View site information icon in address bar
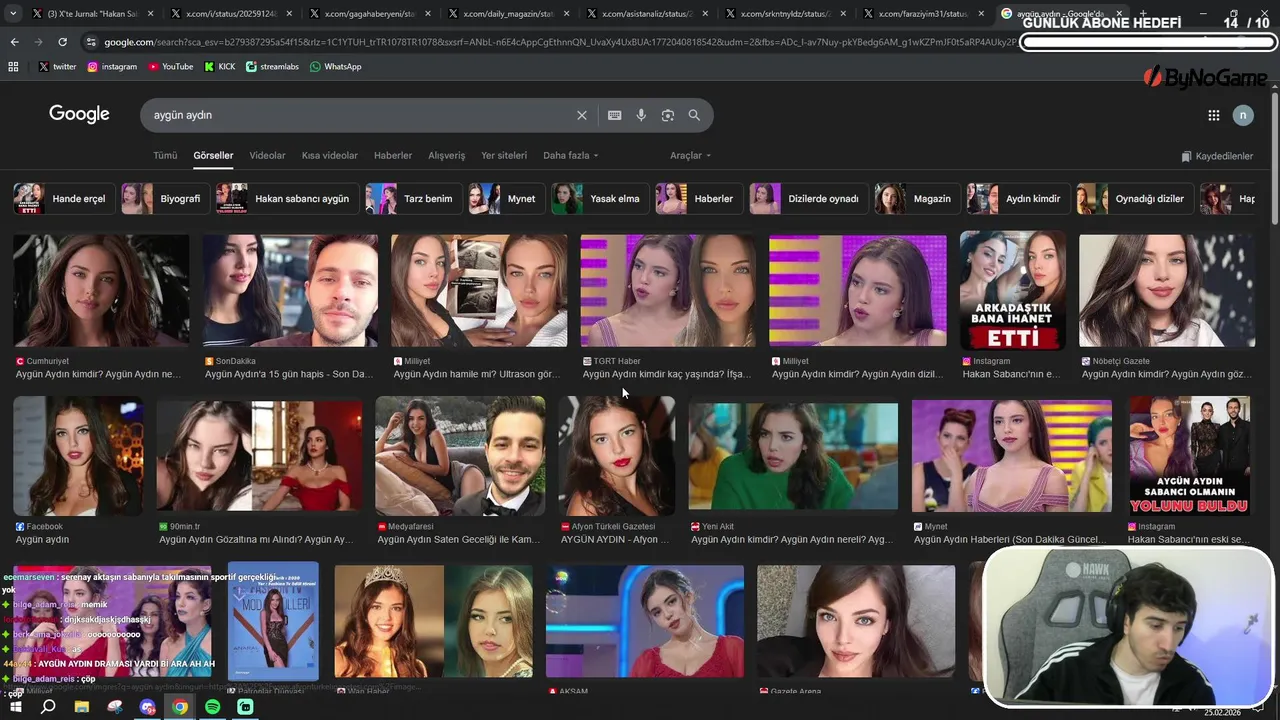Screen dimensions: 1280x720 click(x=92, y=42)
